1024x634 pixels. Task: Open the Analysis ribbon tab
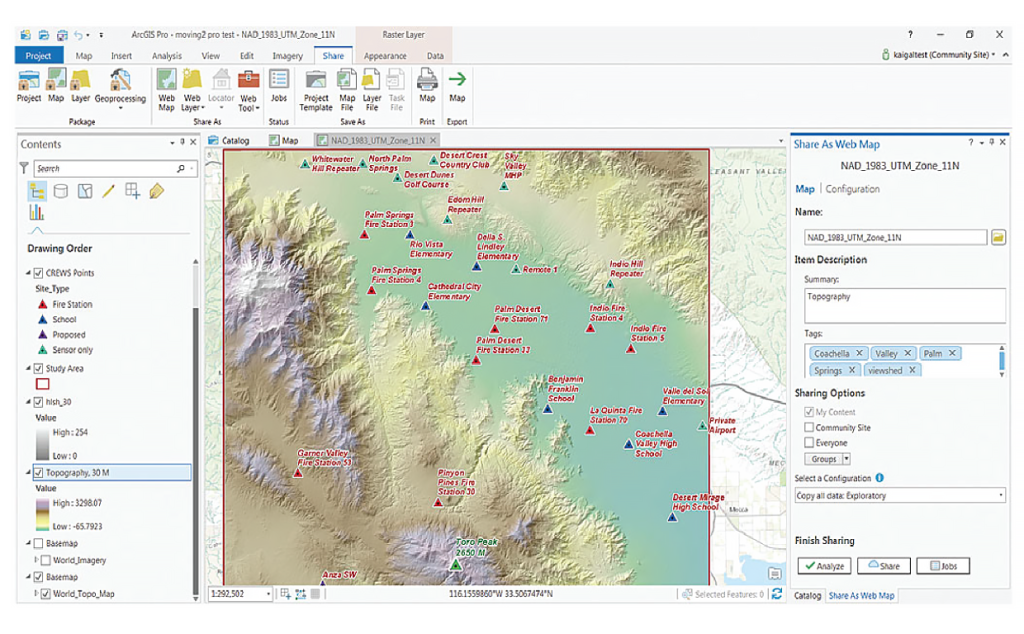pyautogui.click(x=167, y=56)
